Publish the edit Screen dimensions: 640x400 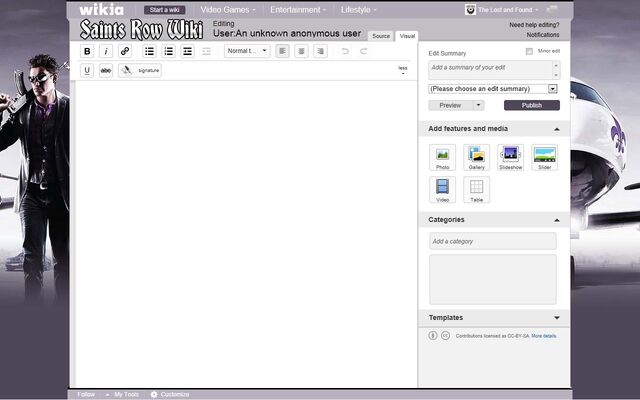pos(532,105)
